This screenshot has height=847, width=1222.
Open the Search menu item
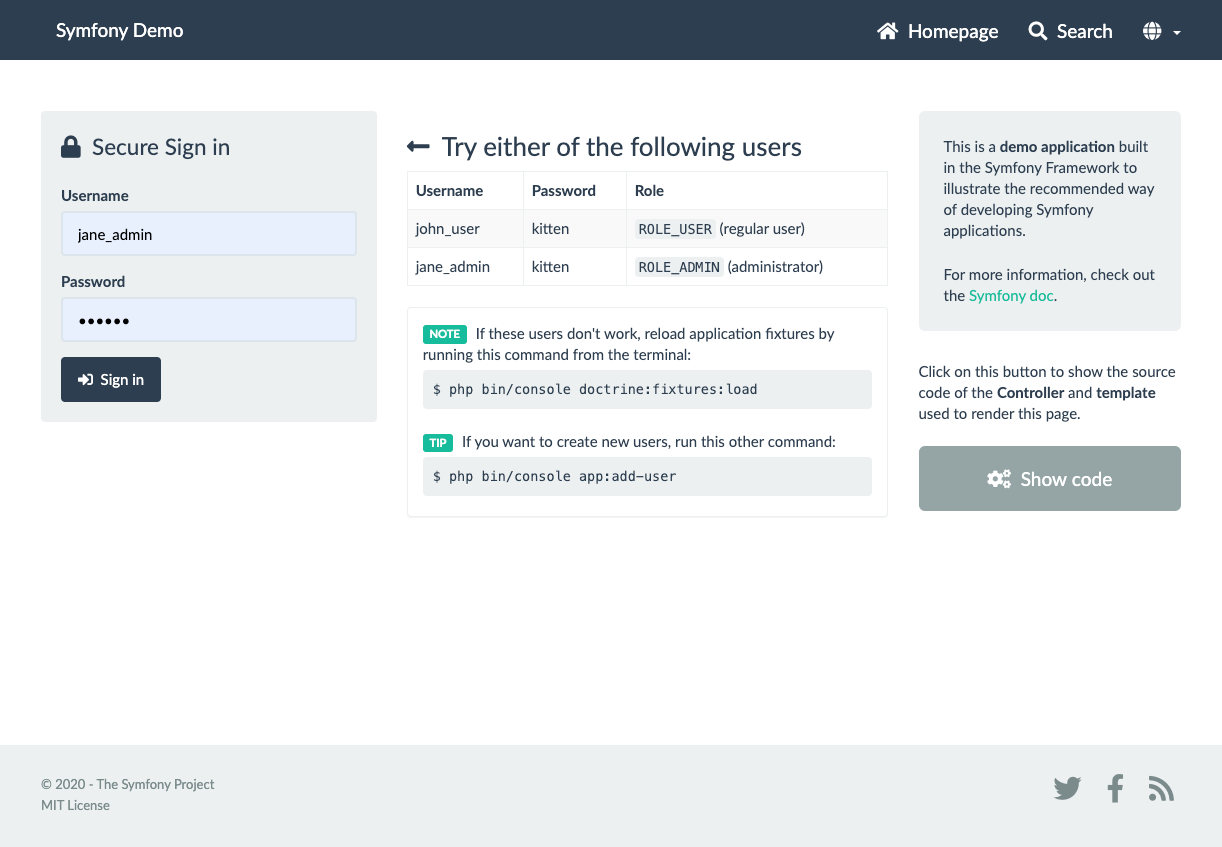tap(1070, 31)
